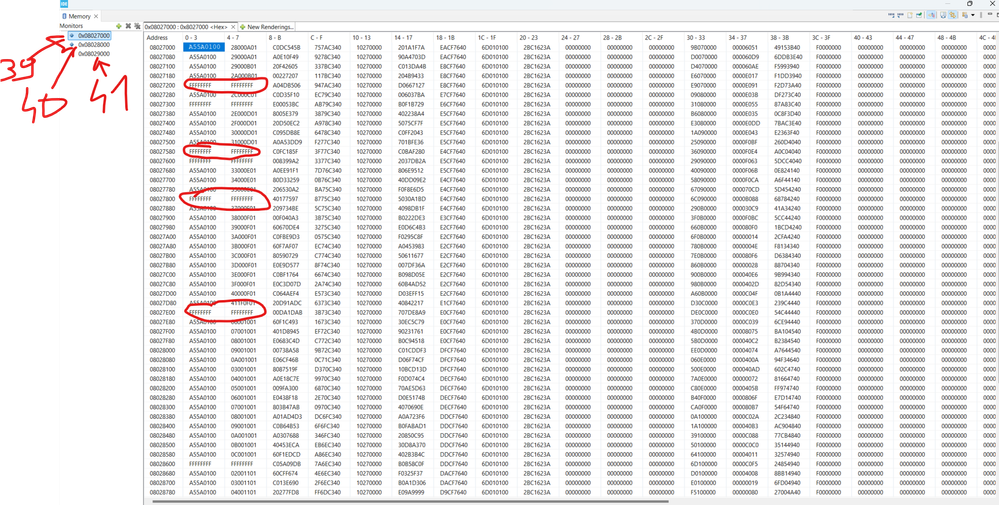Click address row 08027B00
Image resolution: width=999 pixels, height=505 pixels.
162,255
